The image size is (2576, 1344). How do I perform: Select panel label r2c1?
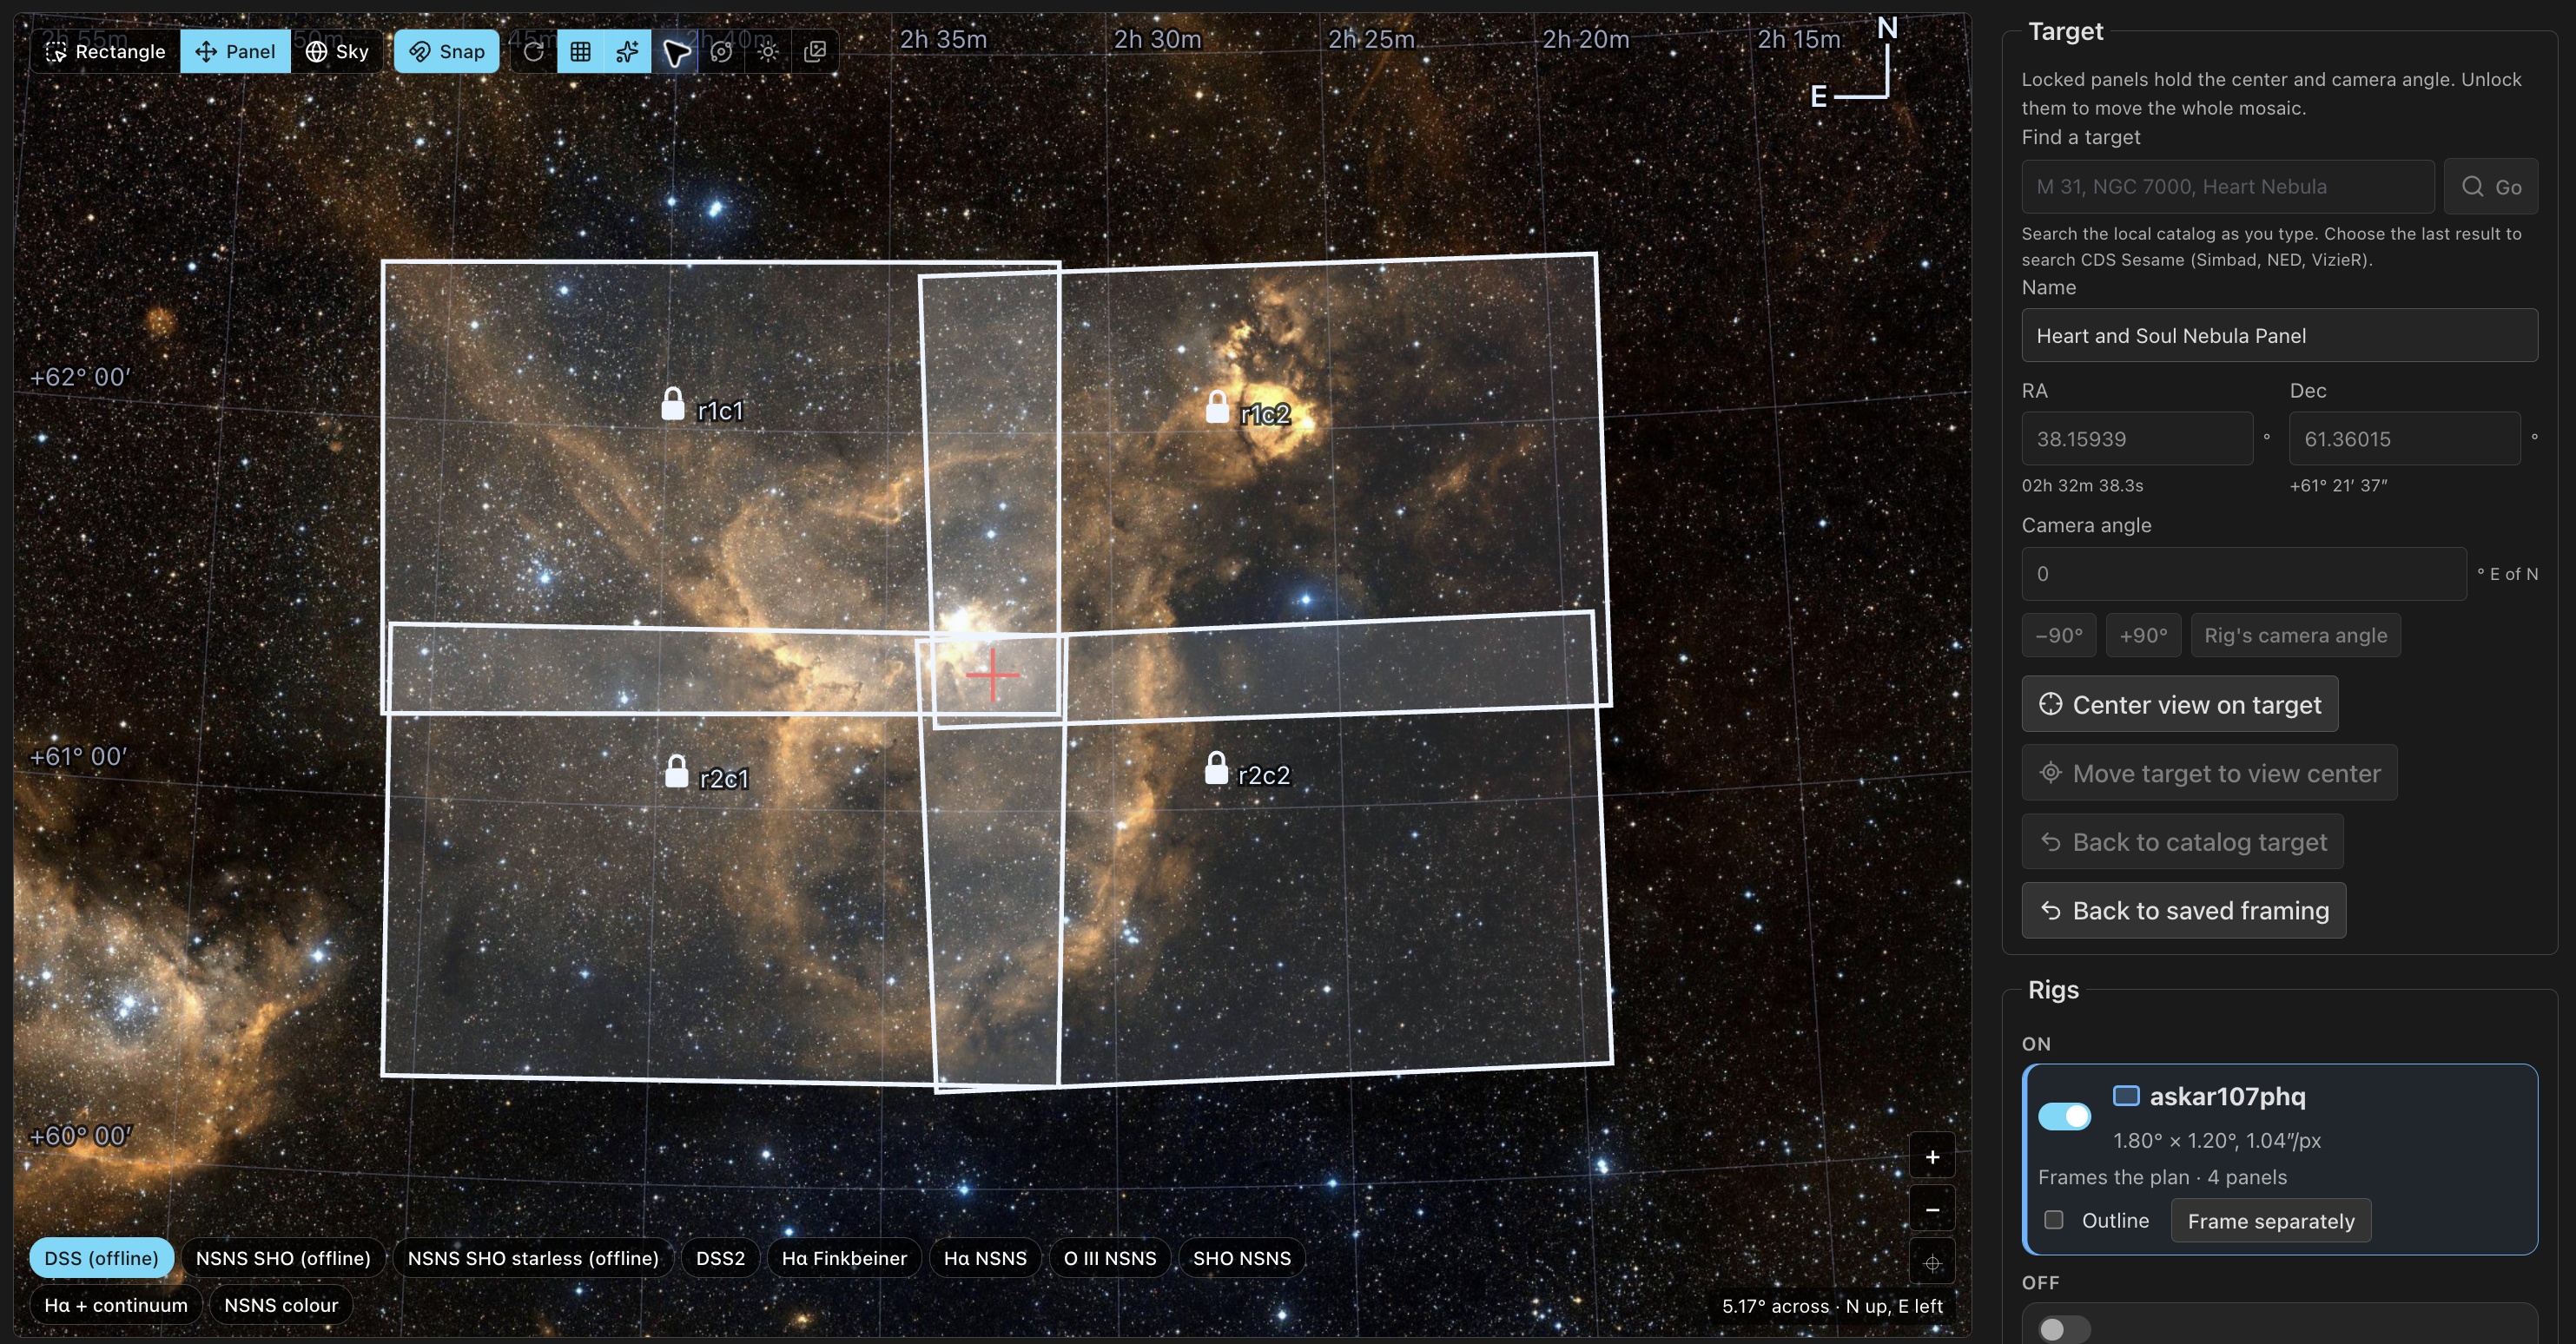724,778
